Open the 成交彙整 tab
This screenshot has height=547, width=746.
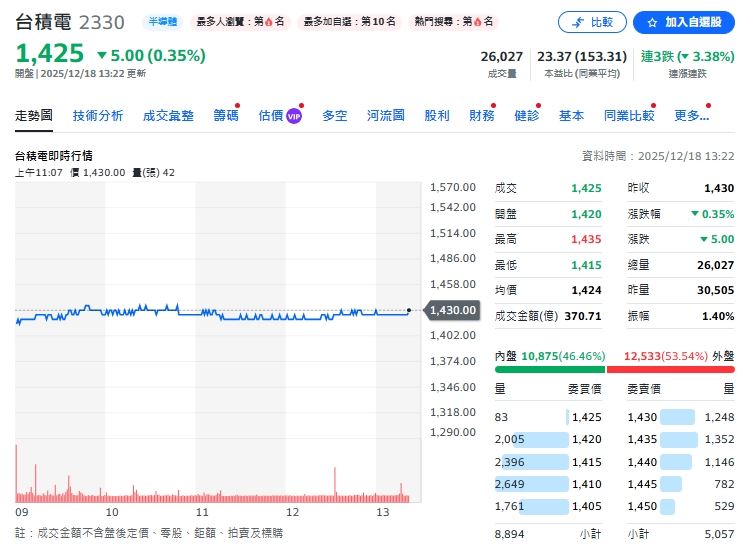click(x=168, y=116)
